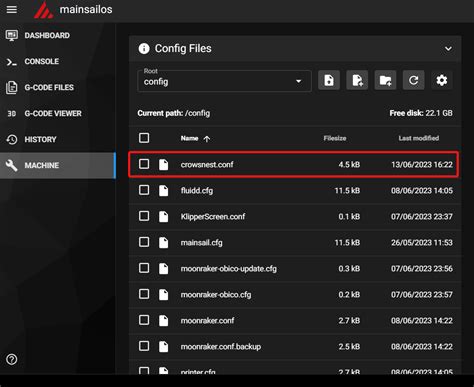Open the hamburger navigation menu
The height and width of the screenshot is (387, 474).
[x=12, y=9]
